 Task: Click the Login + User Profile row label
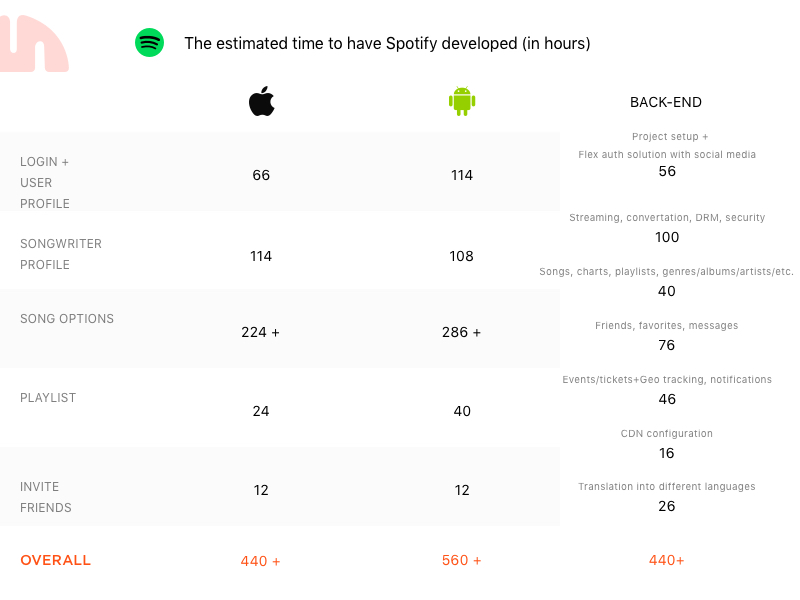(x=45, y=182)
